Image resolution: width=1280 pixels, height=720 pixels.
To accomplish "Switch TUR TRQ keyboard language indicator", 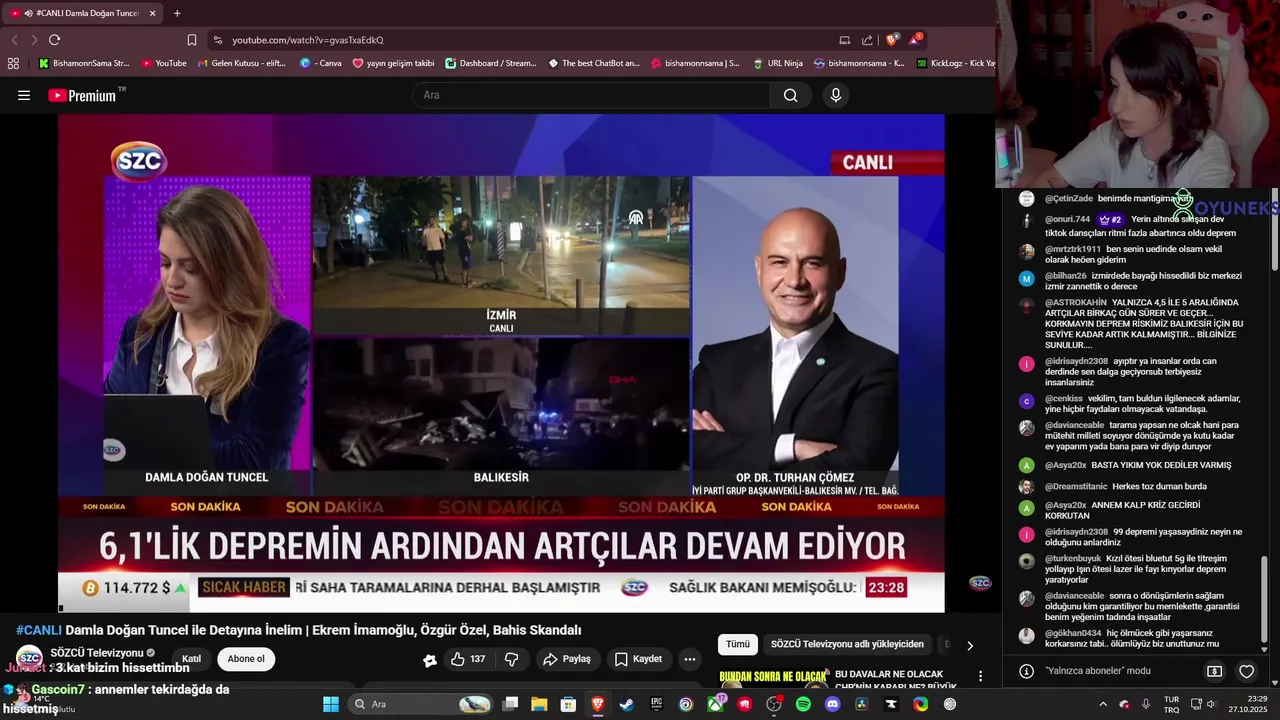I will tap(1171, 704).
